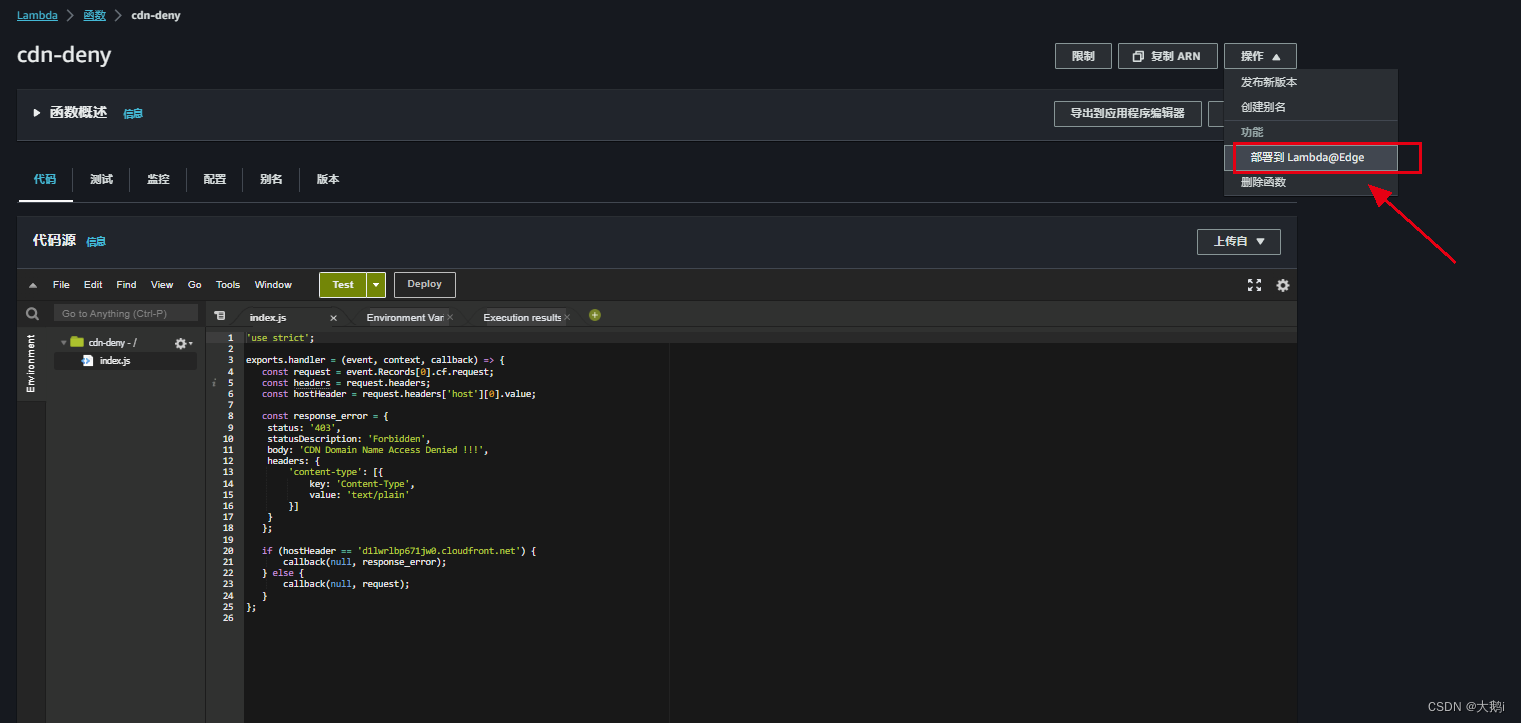Switch to the 代码 tab
Screen dimensions: 1521x723
[45, 179]
